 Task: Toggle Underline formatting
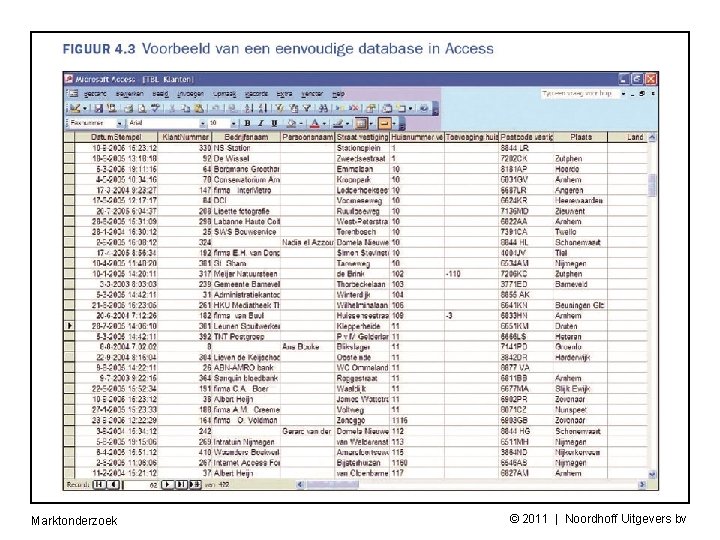(274, 123)
